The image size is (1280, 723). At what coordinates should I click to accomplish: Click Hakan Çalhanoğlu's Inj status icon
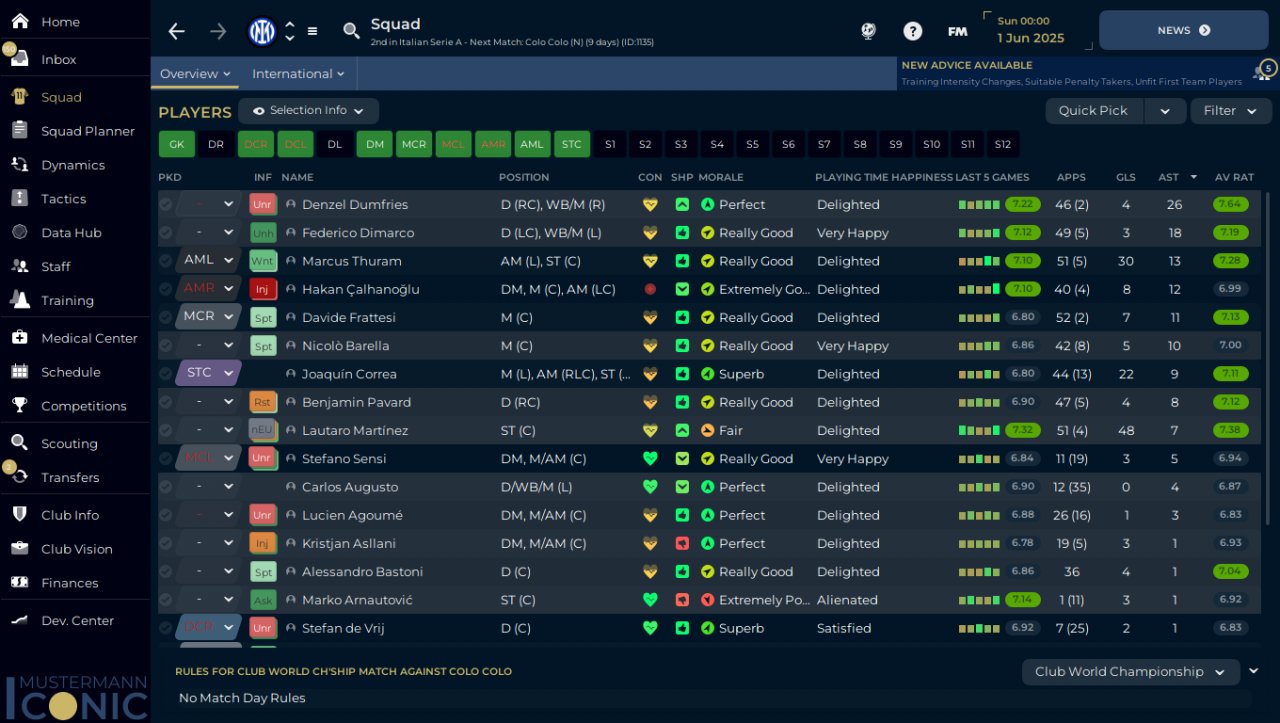[x=263, y=289]
